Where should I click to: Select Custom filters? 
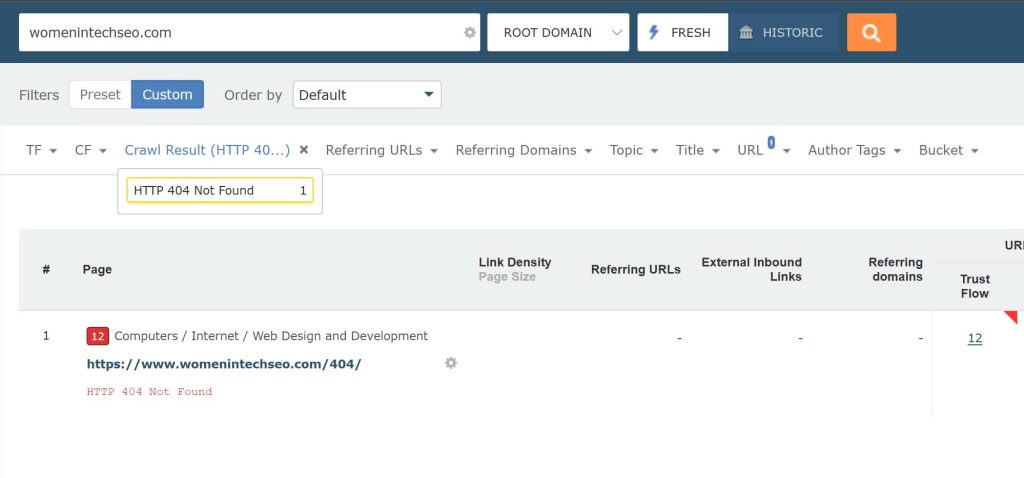(167, 95)
